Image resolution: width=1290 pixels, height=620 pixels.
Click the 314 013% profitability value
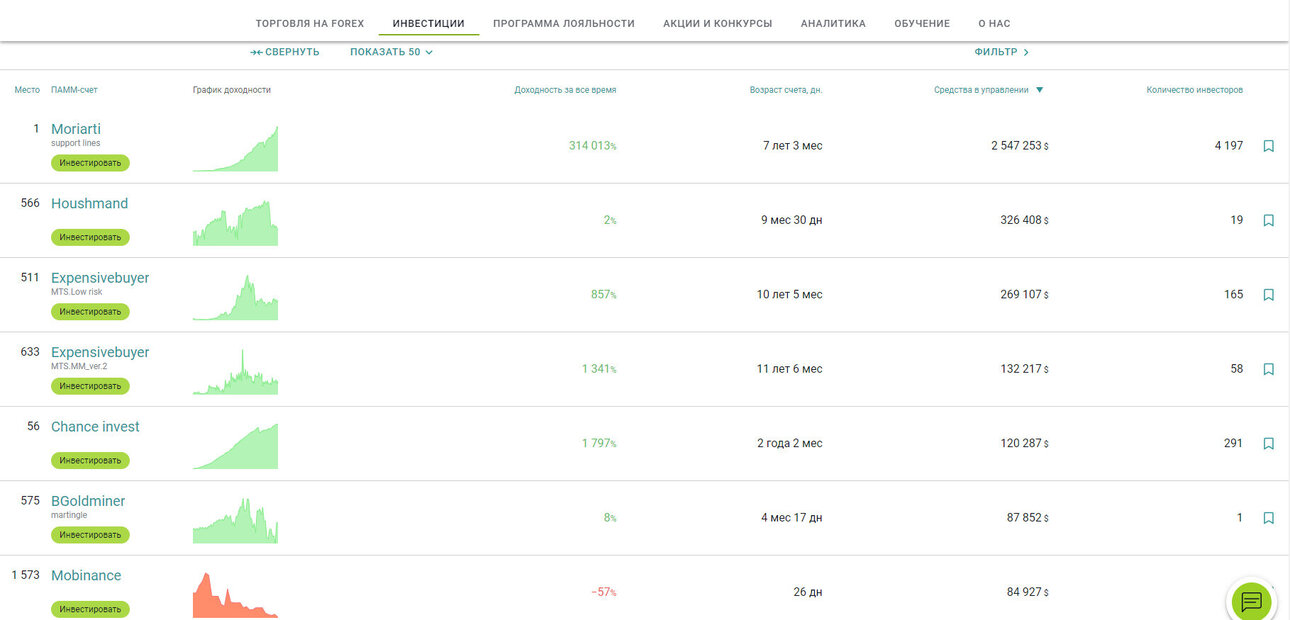[593, 146]
